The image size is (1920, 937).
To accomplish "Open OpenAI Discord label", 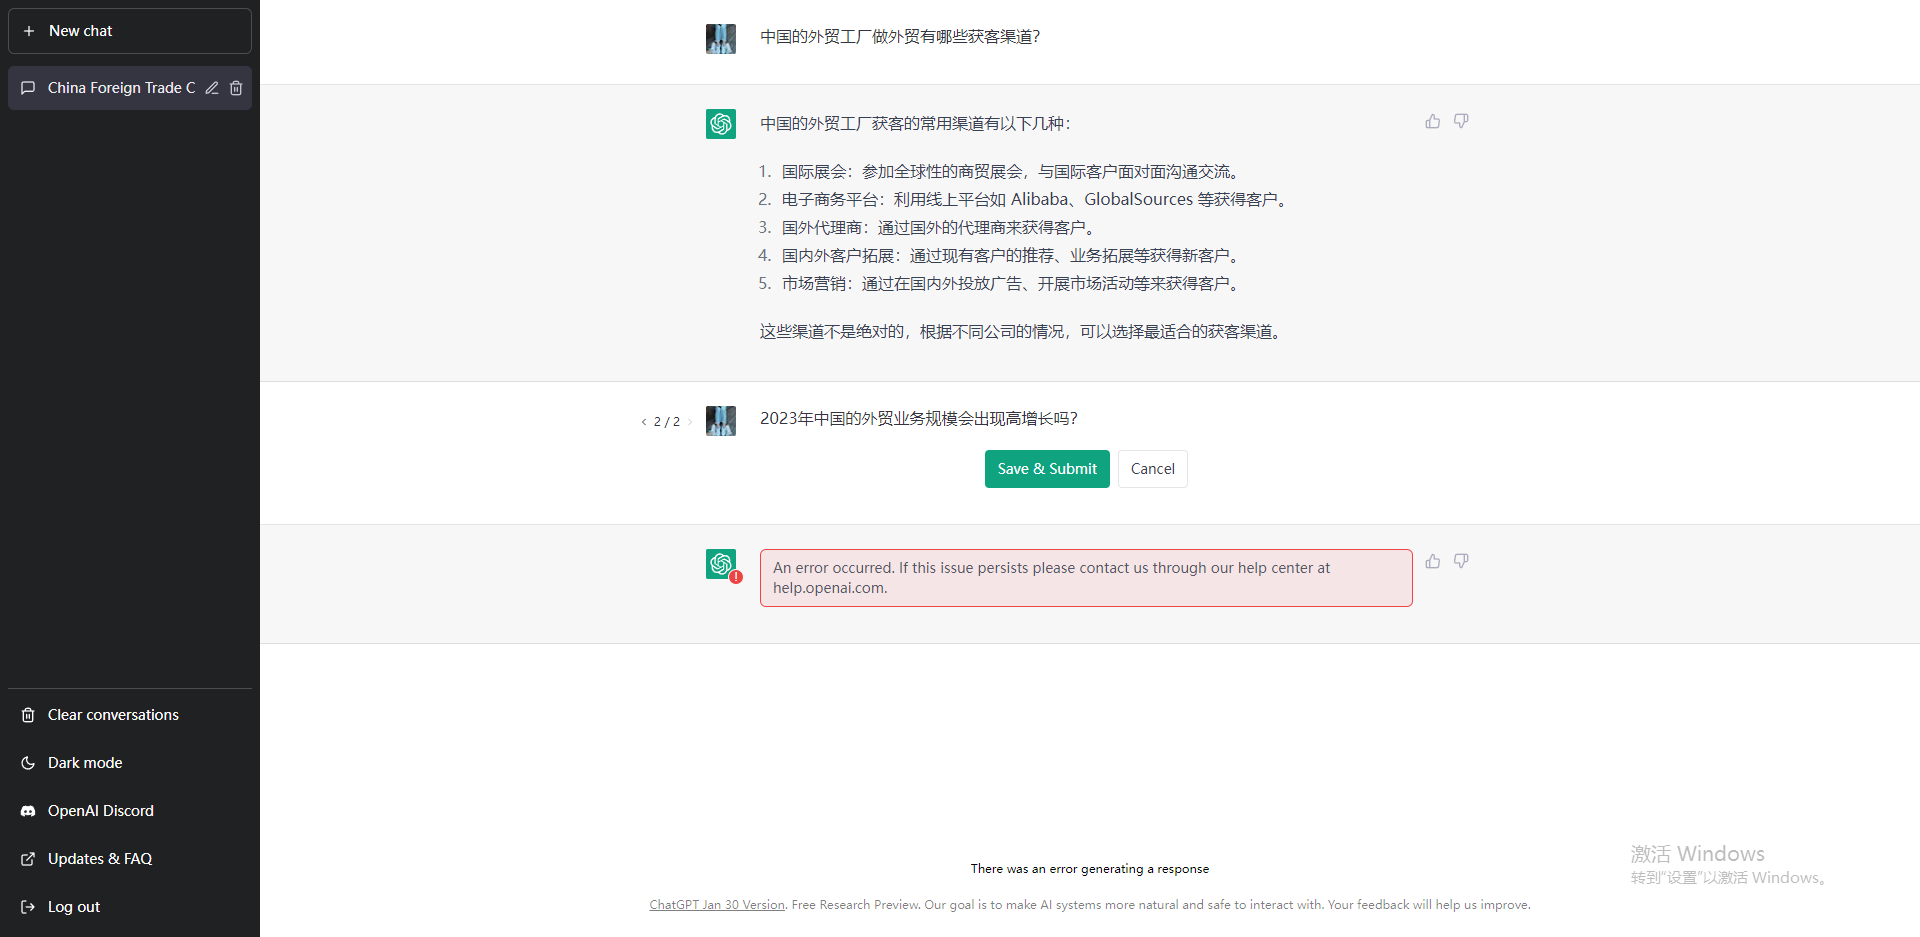I will coord(101,811).
